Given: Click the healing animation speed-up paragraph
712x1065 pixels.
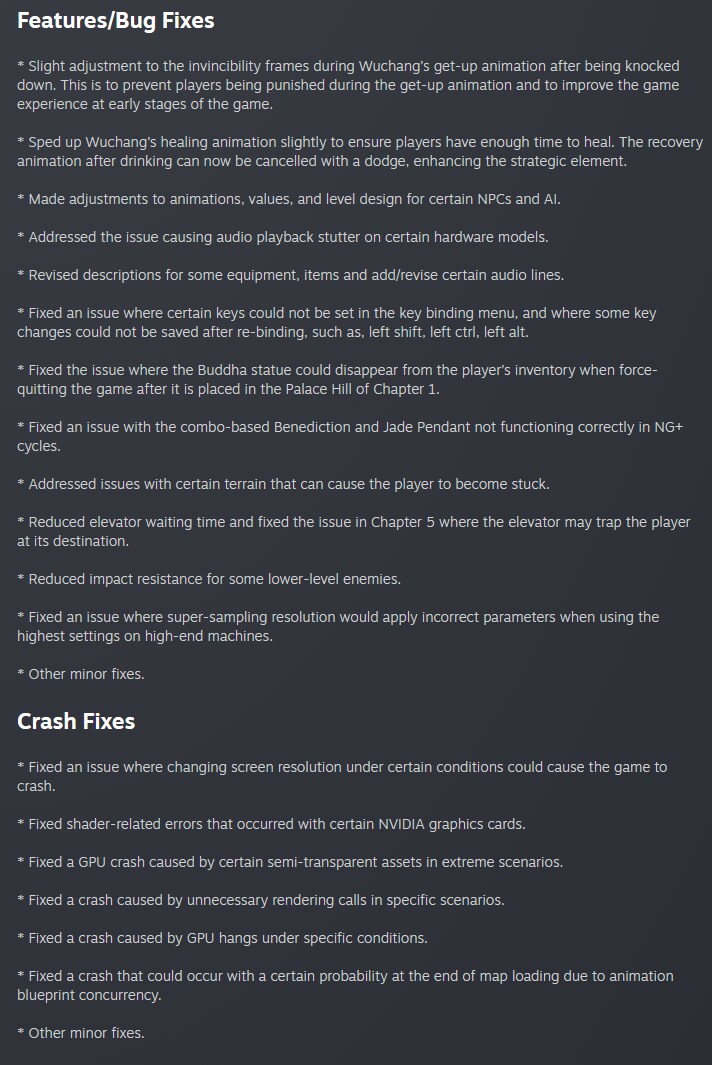Looking at the screenshot, I should 360,151.
